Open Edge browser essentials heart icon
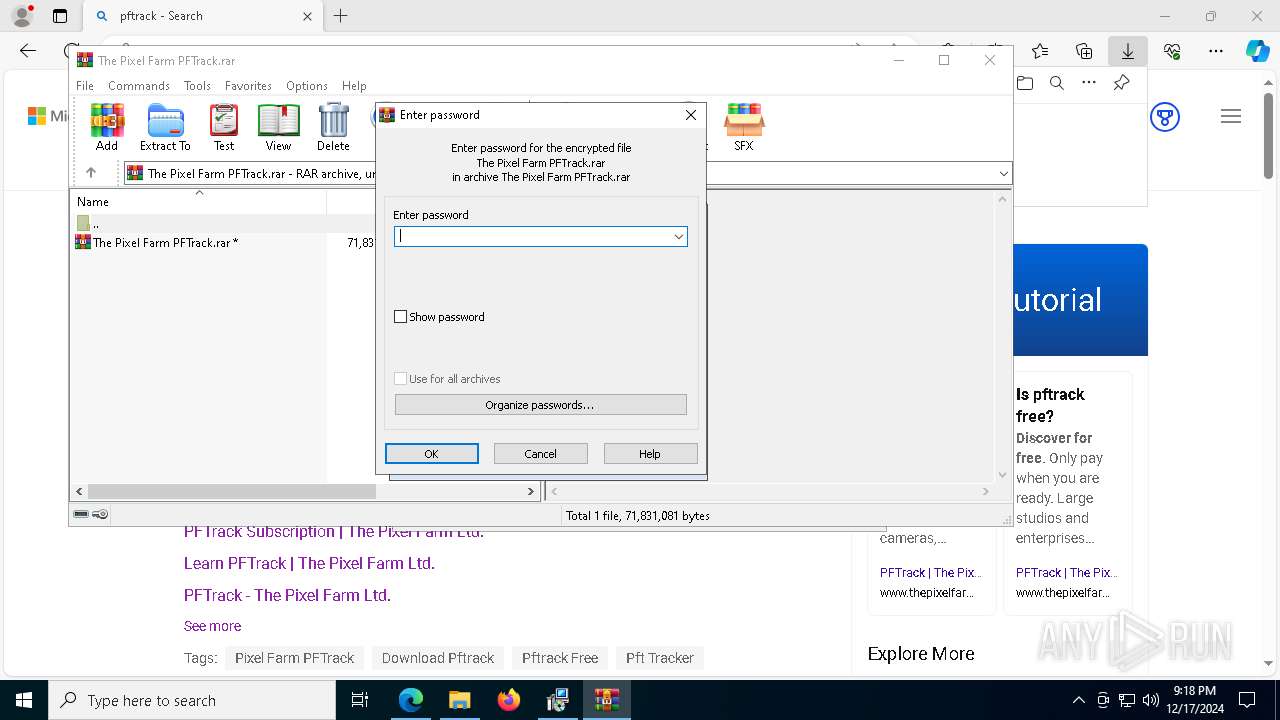 pyautogui.click(x=1172, y=51)
